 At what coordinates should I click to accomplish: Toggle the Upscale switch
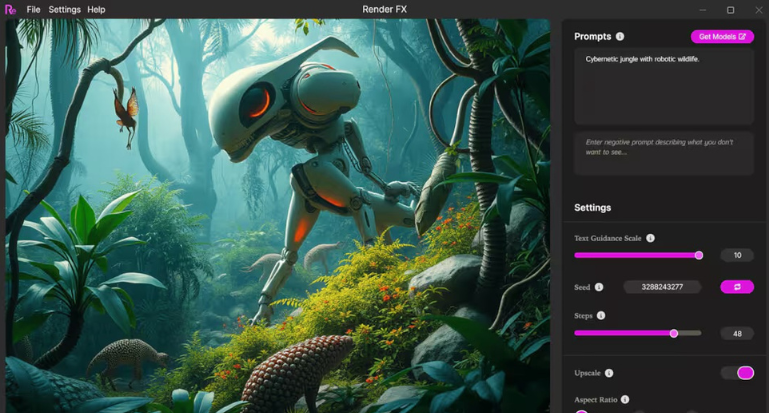click(737, 373)
